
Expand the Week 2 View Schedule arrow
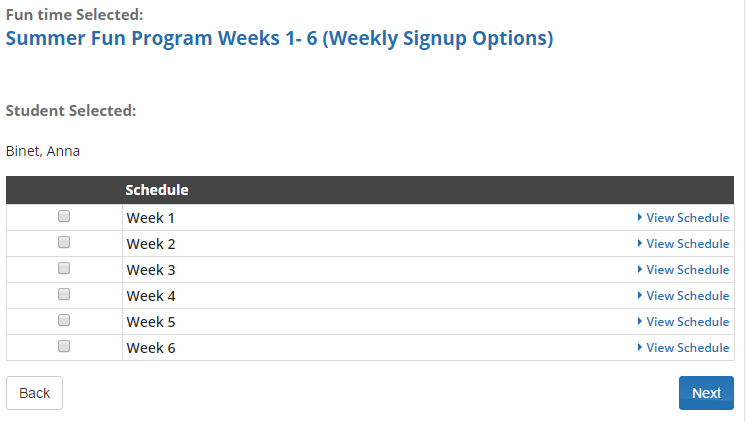640,243
